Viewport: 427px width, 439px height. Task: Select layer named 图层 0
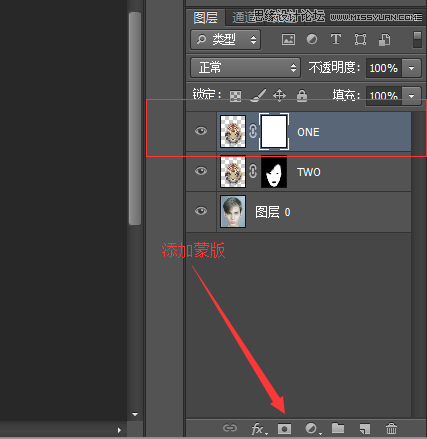pyautogui.click(x=273, y=212)
